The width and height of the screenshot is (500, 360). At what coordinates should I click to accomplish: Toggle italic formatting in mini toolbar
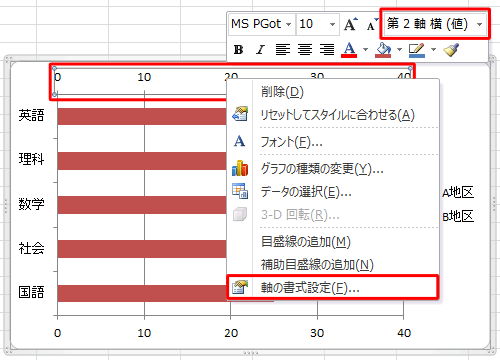[x=260, y=50]
